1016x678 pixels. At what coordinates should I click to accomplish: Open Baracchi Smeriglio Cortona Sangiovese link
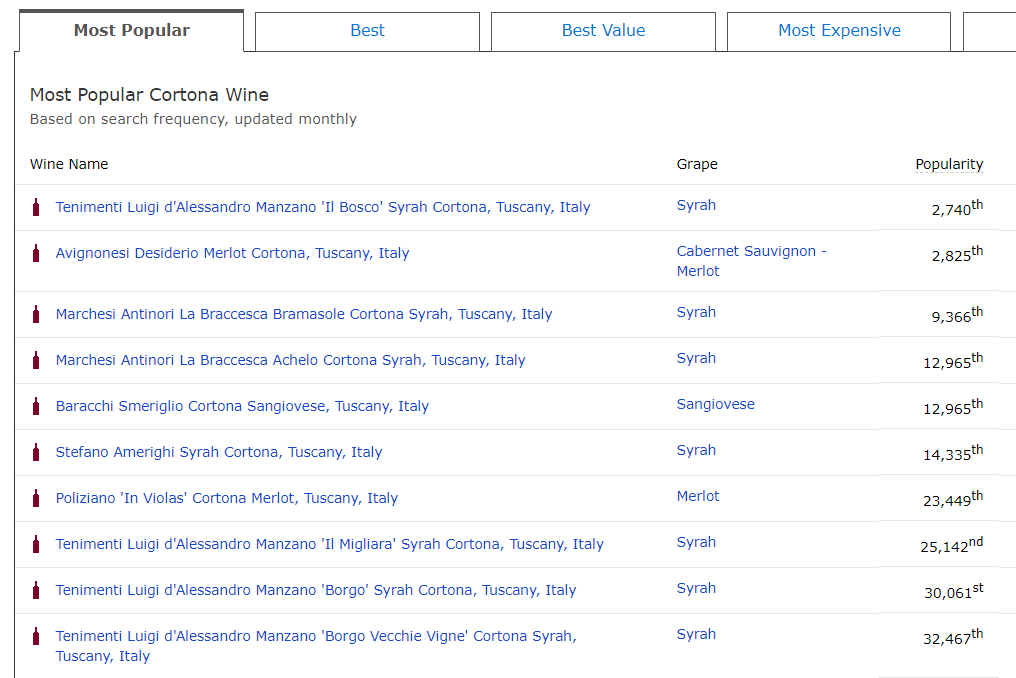click(242, 406)
